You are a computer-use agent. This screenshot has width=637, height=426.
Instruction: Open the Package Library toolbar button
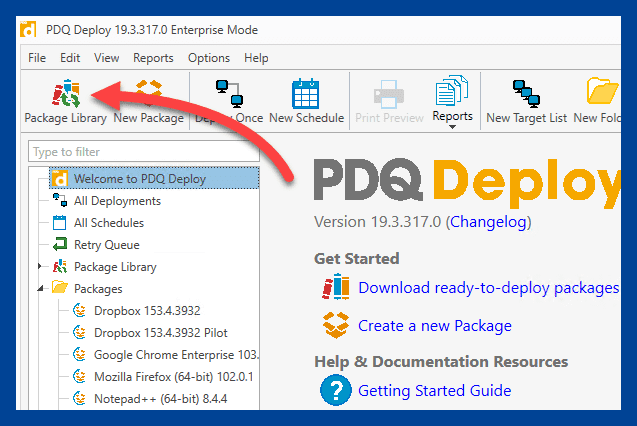click(65, 102)
